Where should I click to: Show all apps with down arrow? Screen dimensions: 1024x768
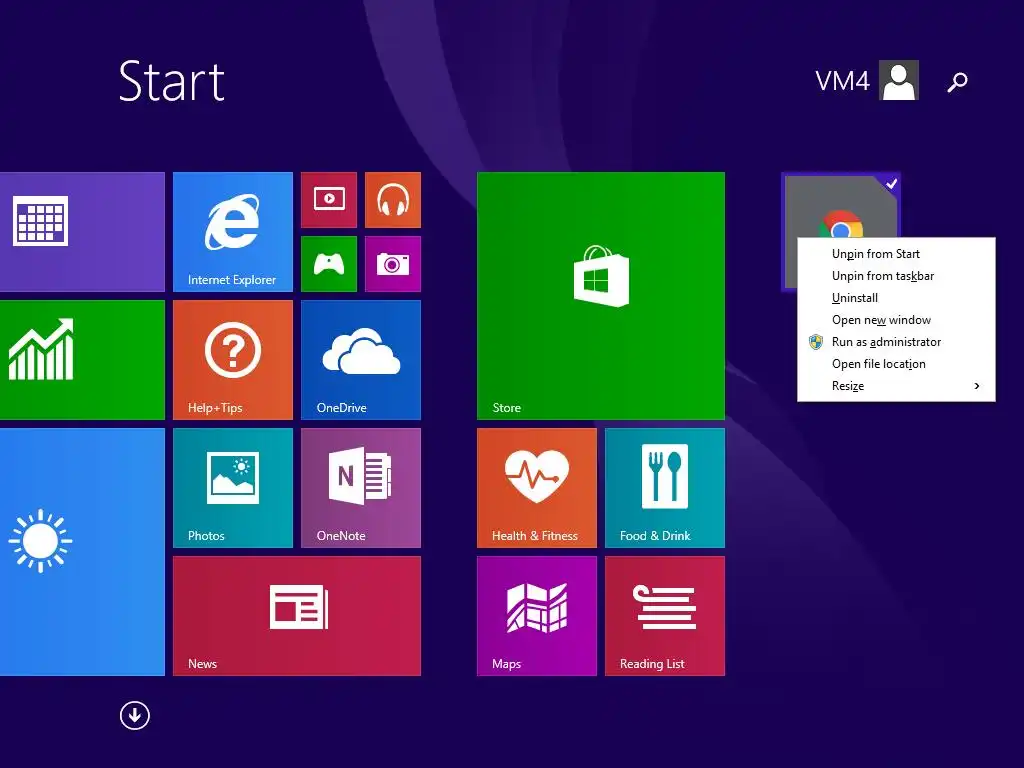point(135,716)
